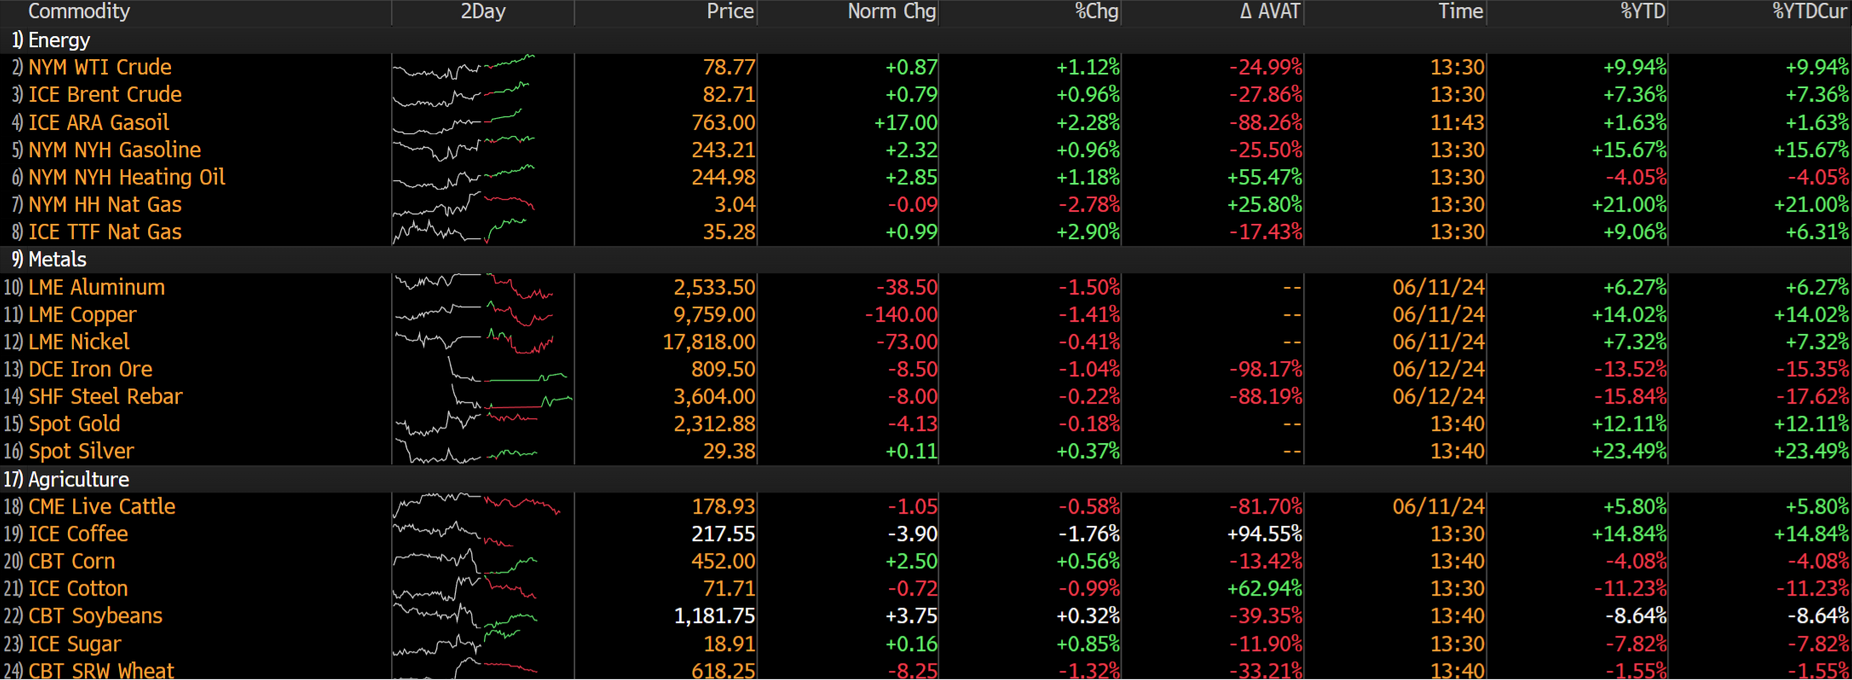1852x680 pixels.
Task: Click ICE Cotton price 71.71
Action: pos(729,588)
